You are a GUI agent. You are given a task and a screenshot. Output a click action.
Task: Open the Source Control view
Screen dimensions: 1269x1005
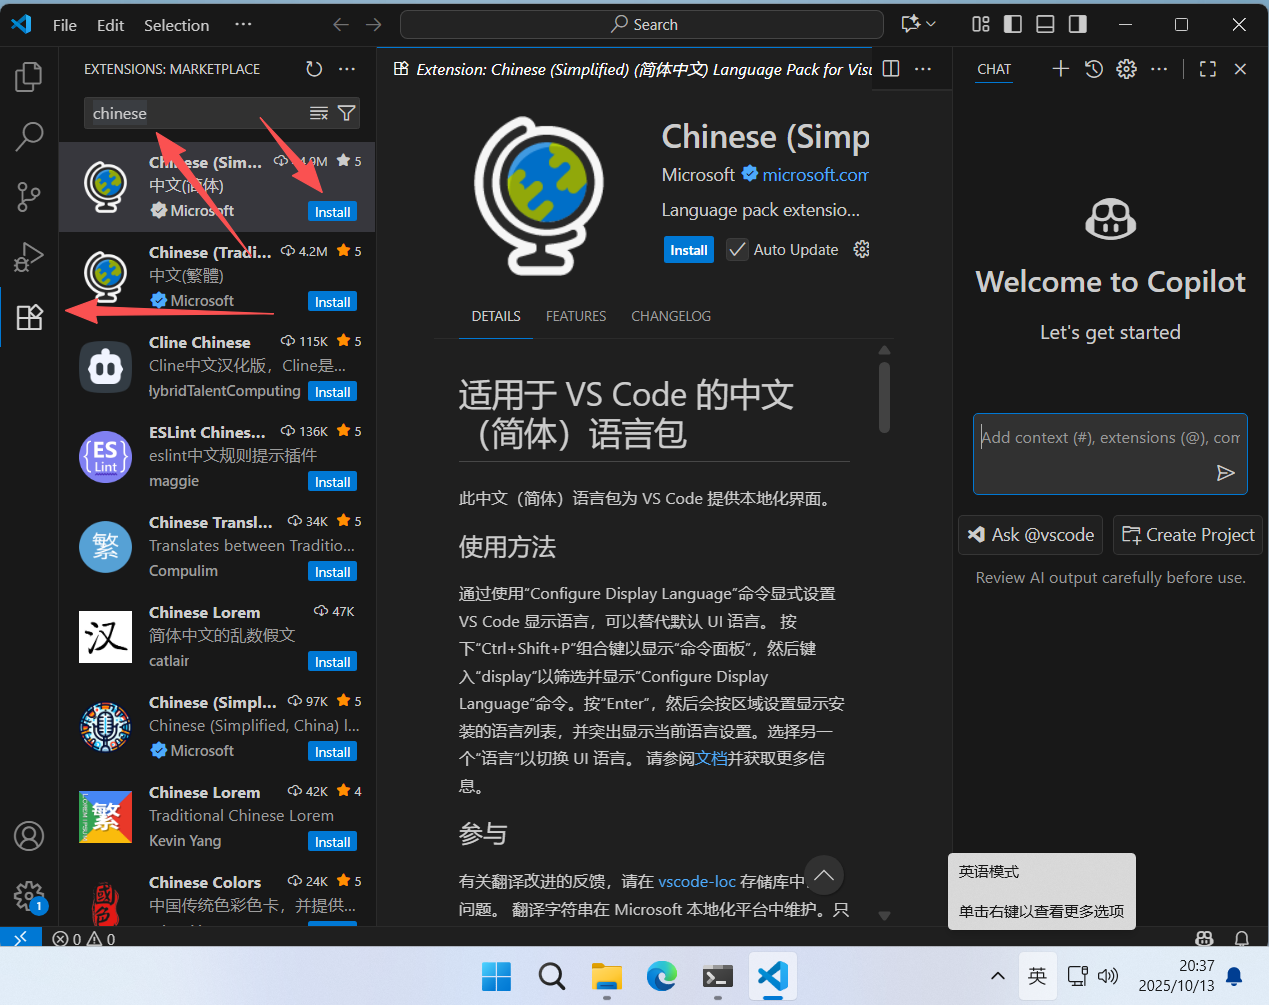(29, 196)
